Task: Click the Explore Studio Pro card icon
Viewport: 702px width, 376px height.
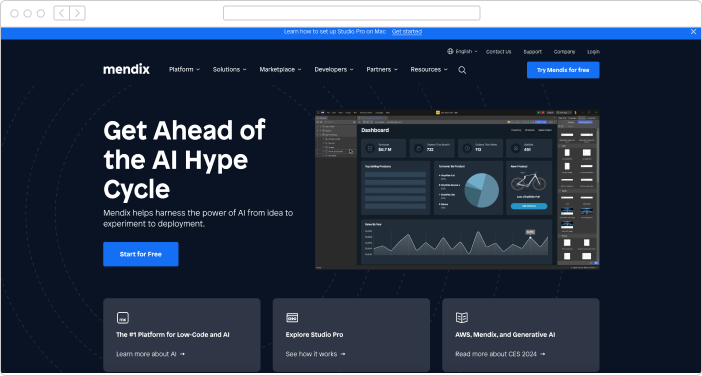Action: pyautogui.click(x=292, y=318)
